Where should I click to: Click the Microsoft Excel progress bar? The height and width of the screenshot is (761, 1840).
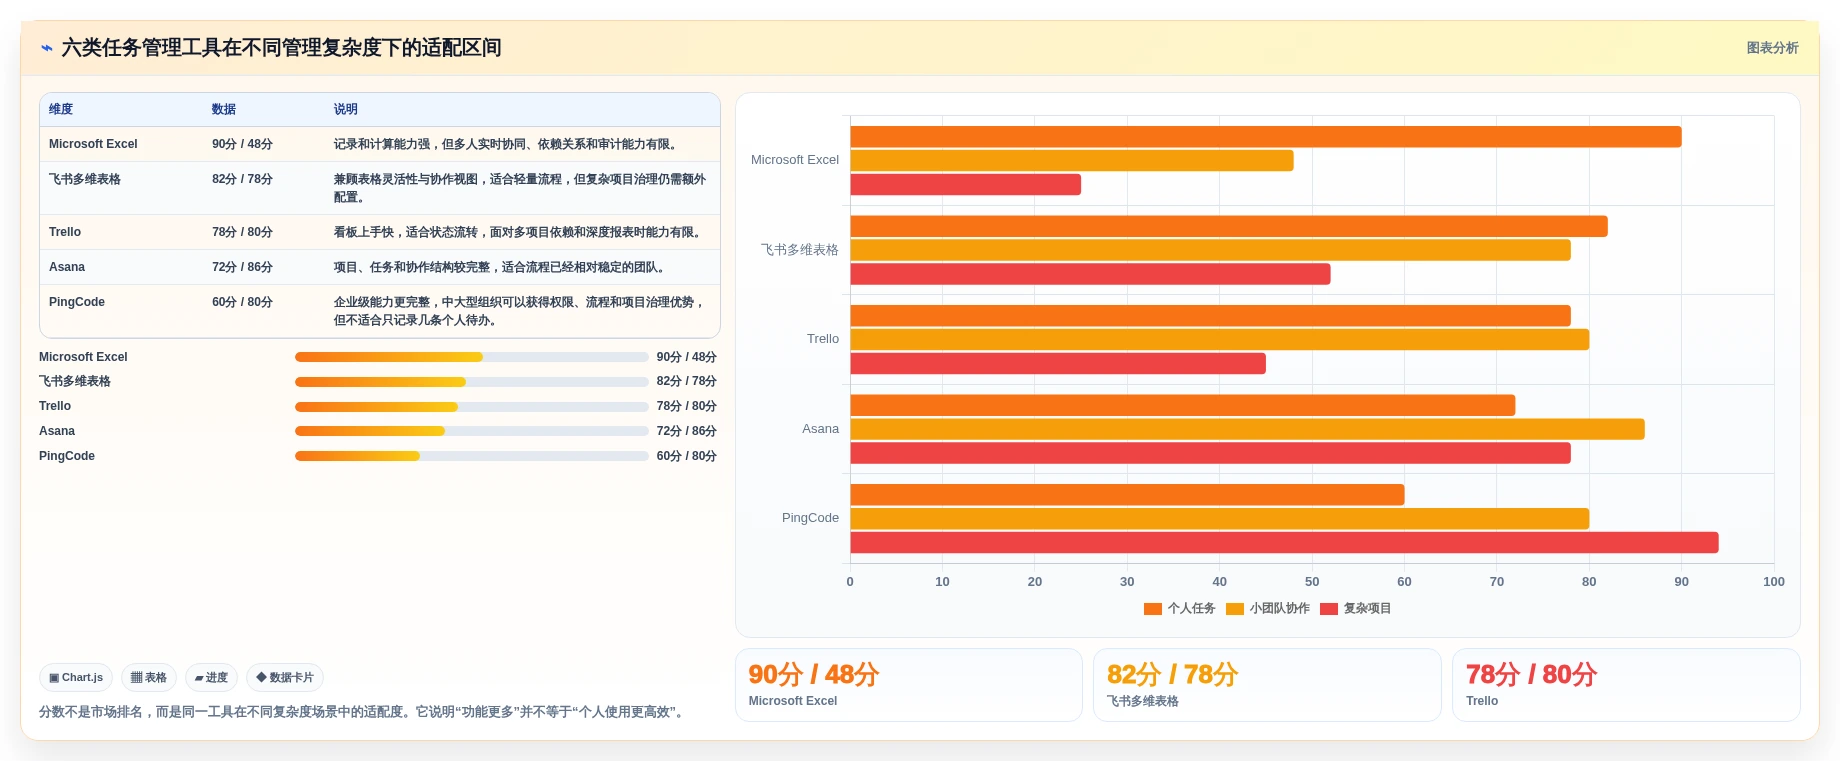[472, 357]
